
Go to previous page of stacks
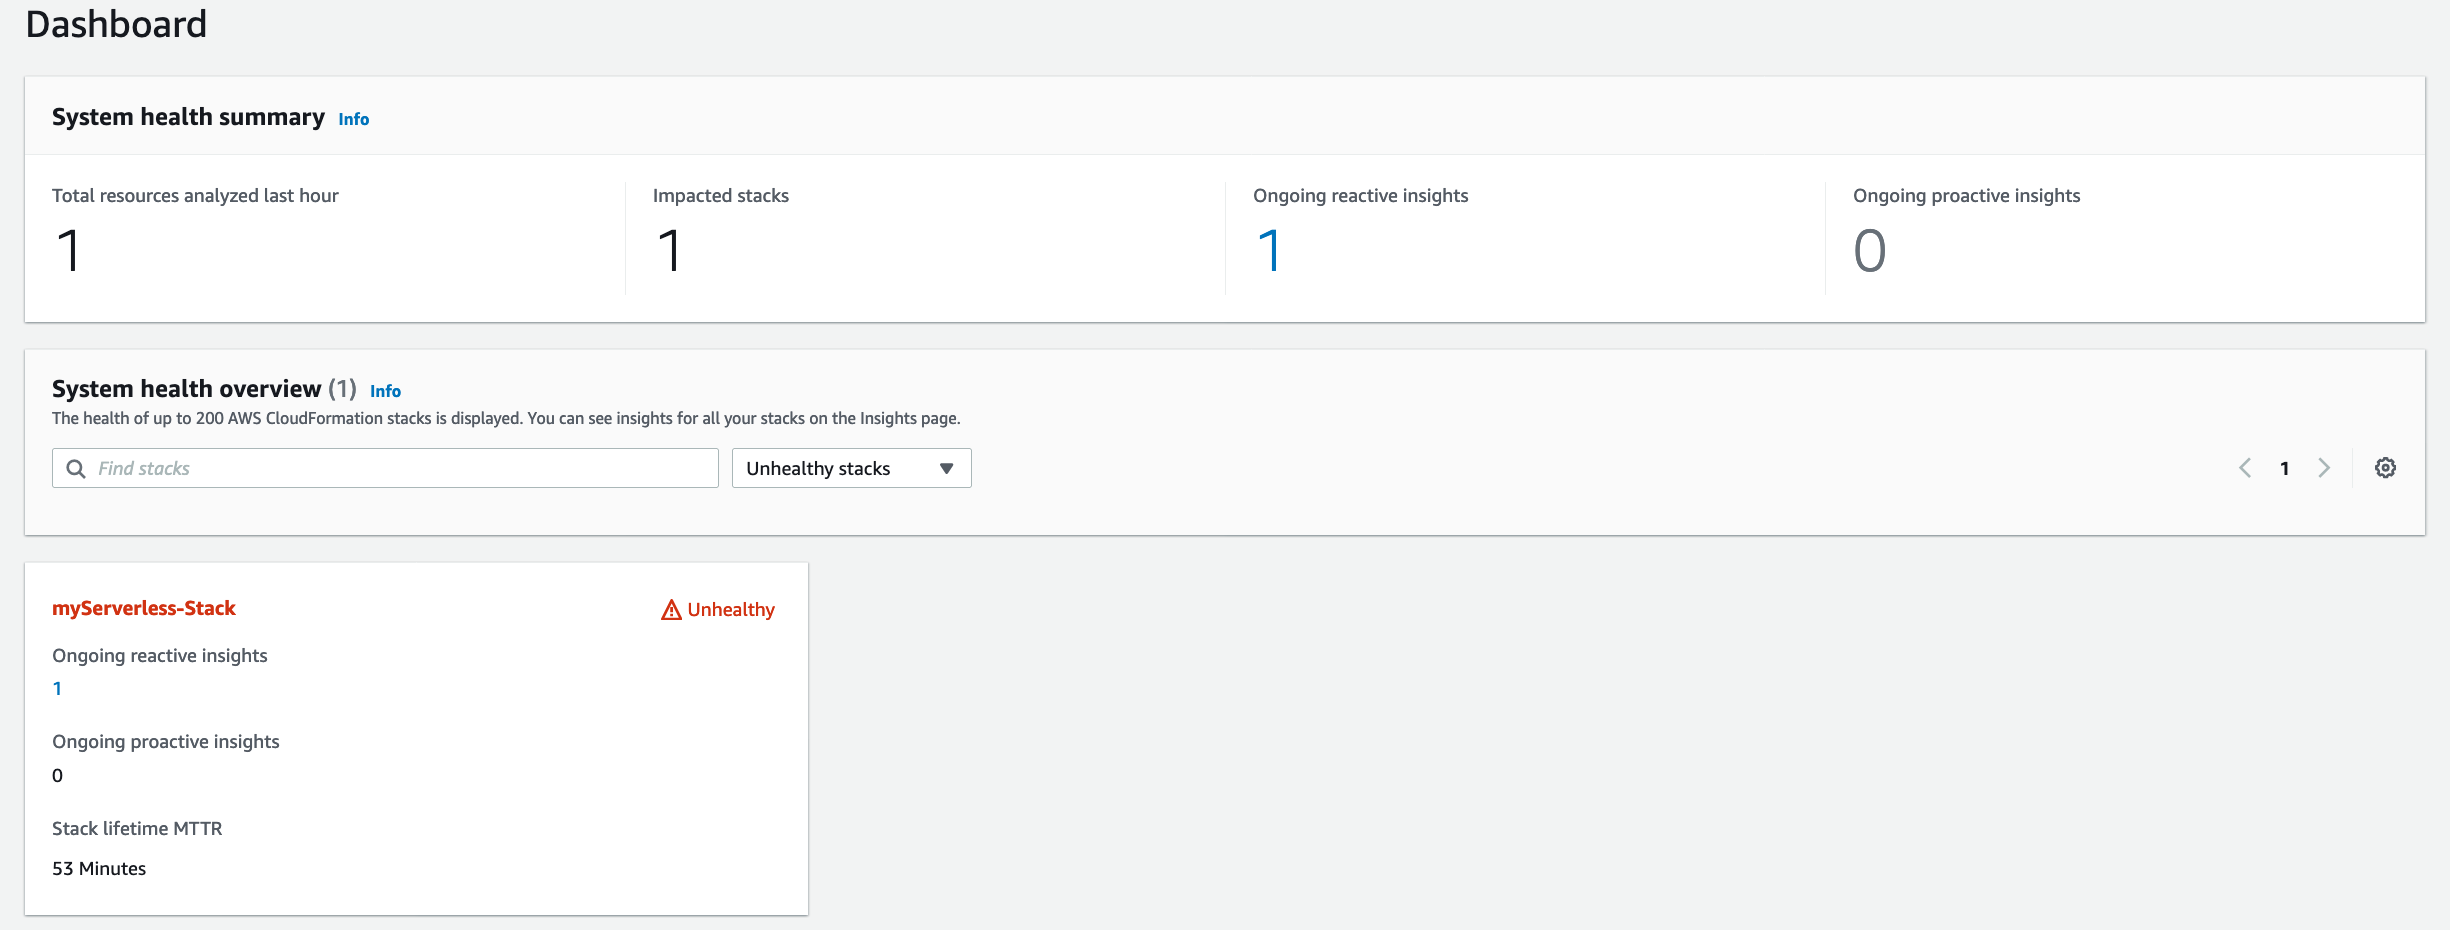2245,468
